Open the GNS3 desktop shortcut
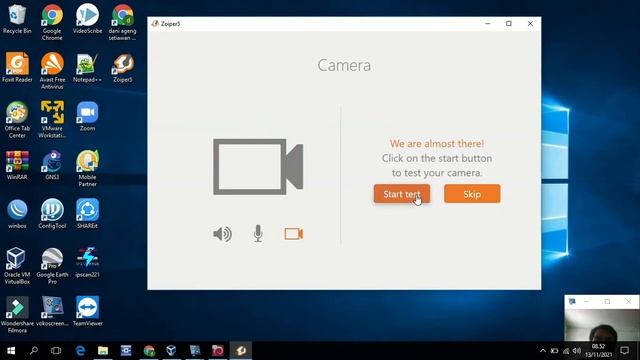Viewport: 640px width, 360px height. [x=52, y=165]
